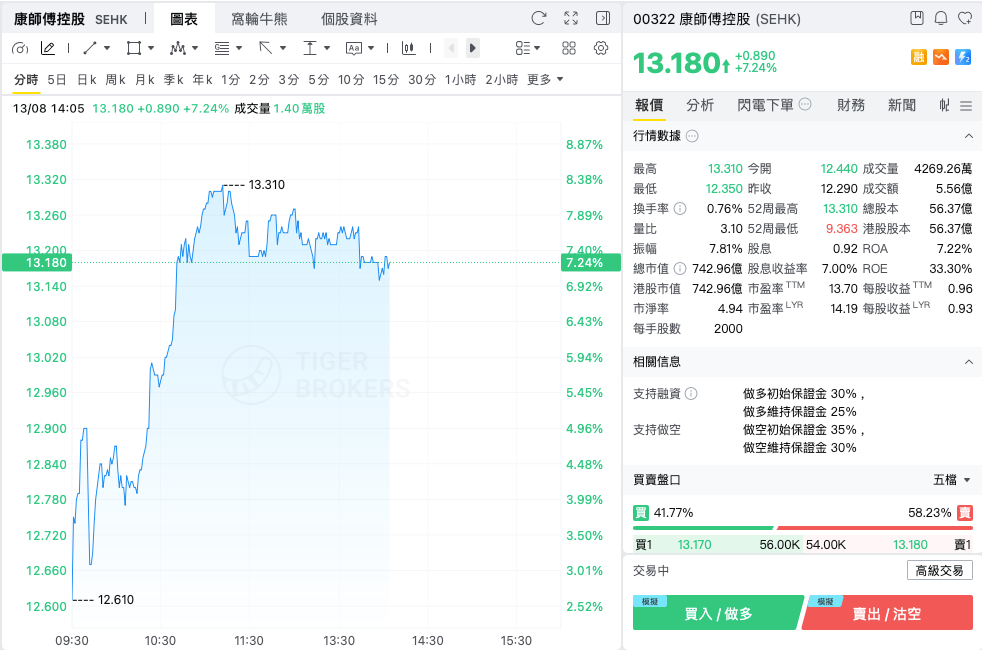Viewport: 982px width, 650px height.
Task: Click the info icon beside 支持融資
Action: (x=691, y=393)
